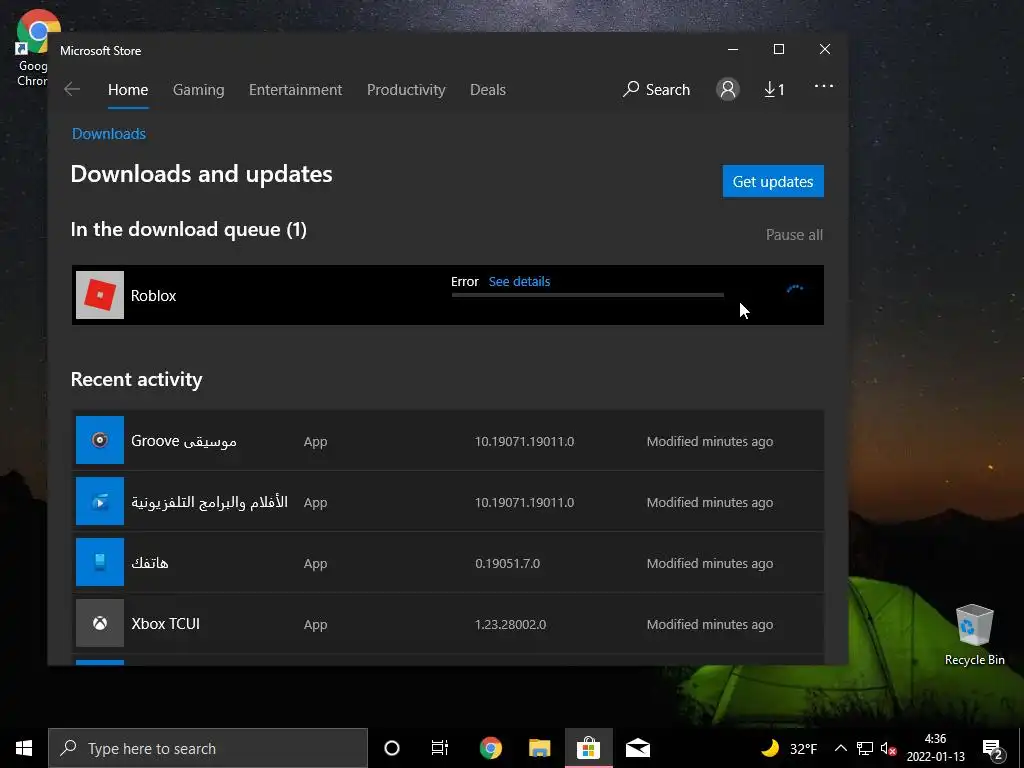Open Task View on the taskbar
This screenshot has height=768, width=1024.
click(x=440, y=748)
